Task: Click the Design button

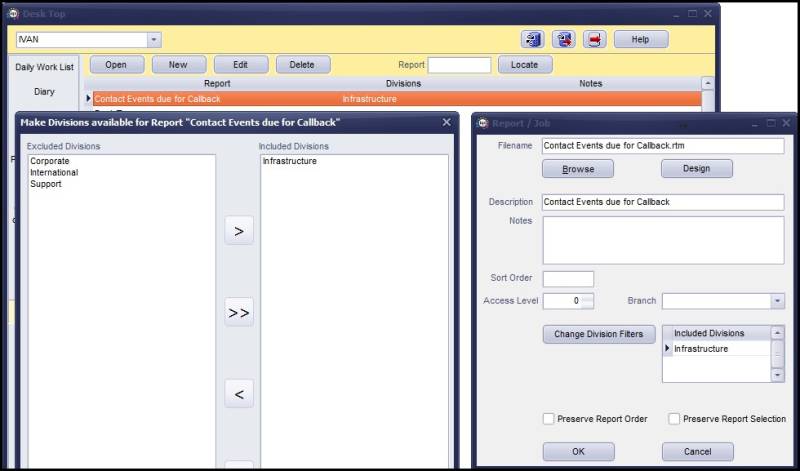Action: pyautogui.click(x=696, y=168)
